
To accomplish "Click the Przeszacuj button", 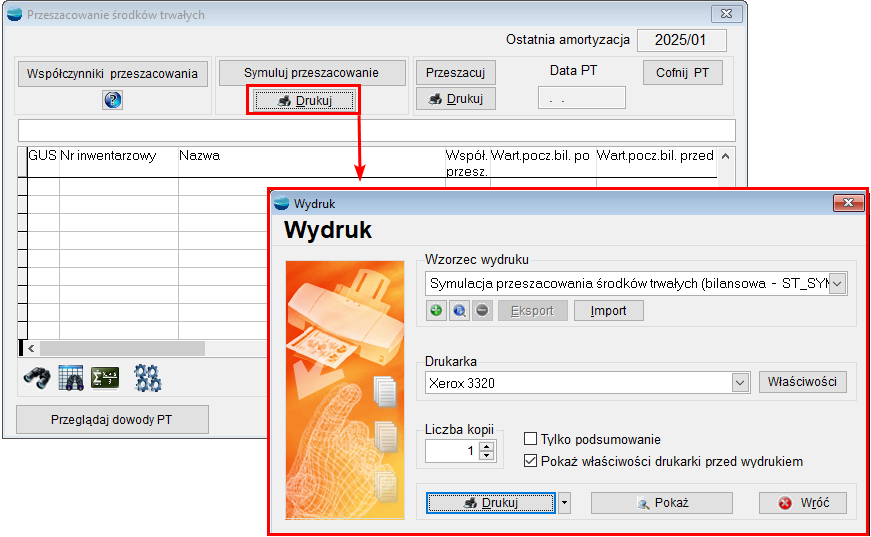I will click(x=455, y=73).
